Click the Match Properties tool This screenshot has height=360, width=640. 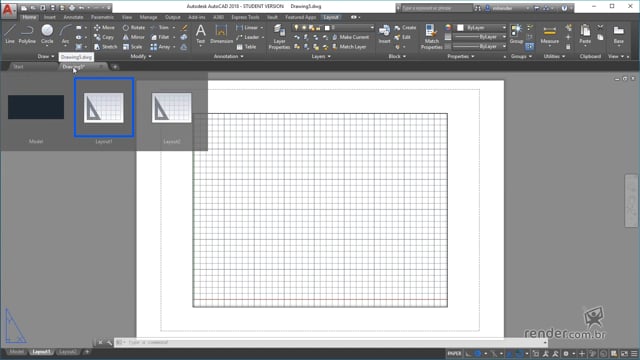tap(431, 37)
